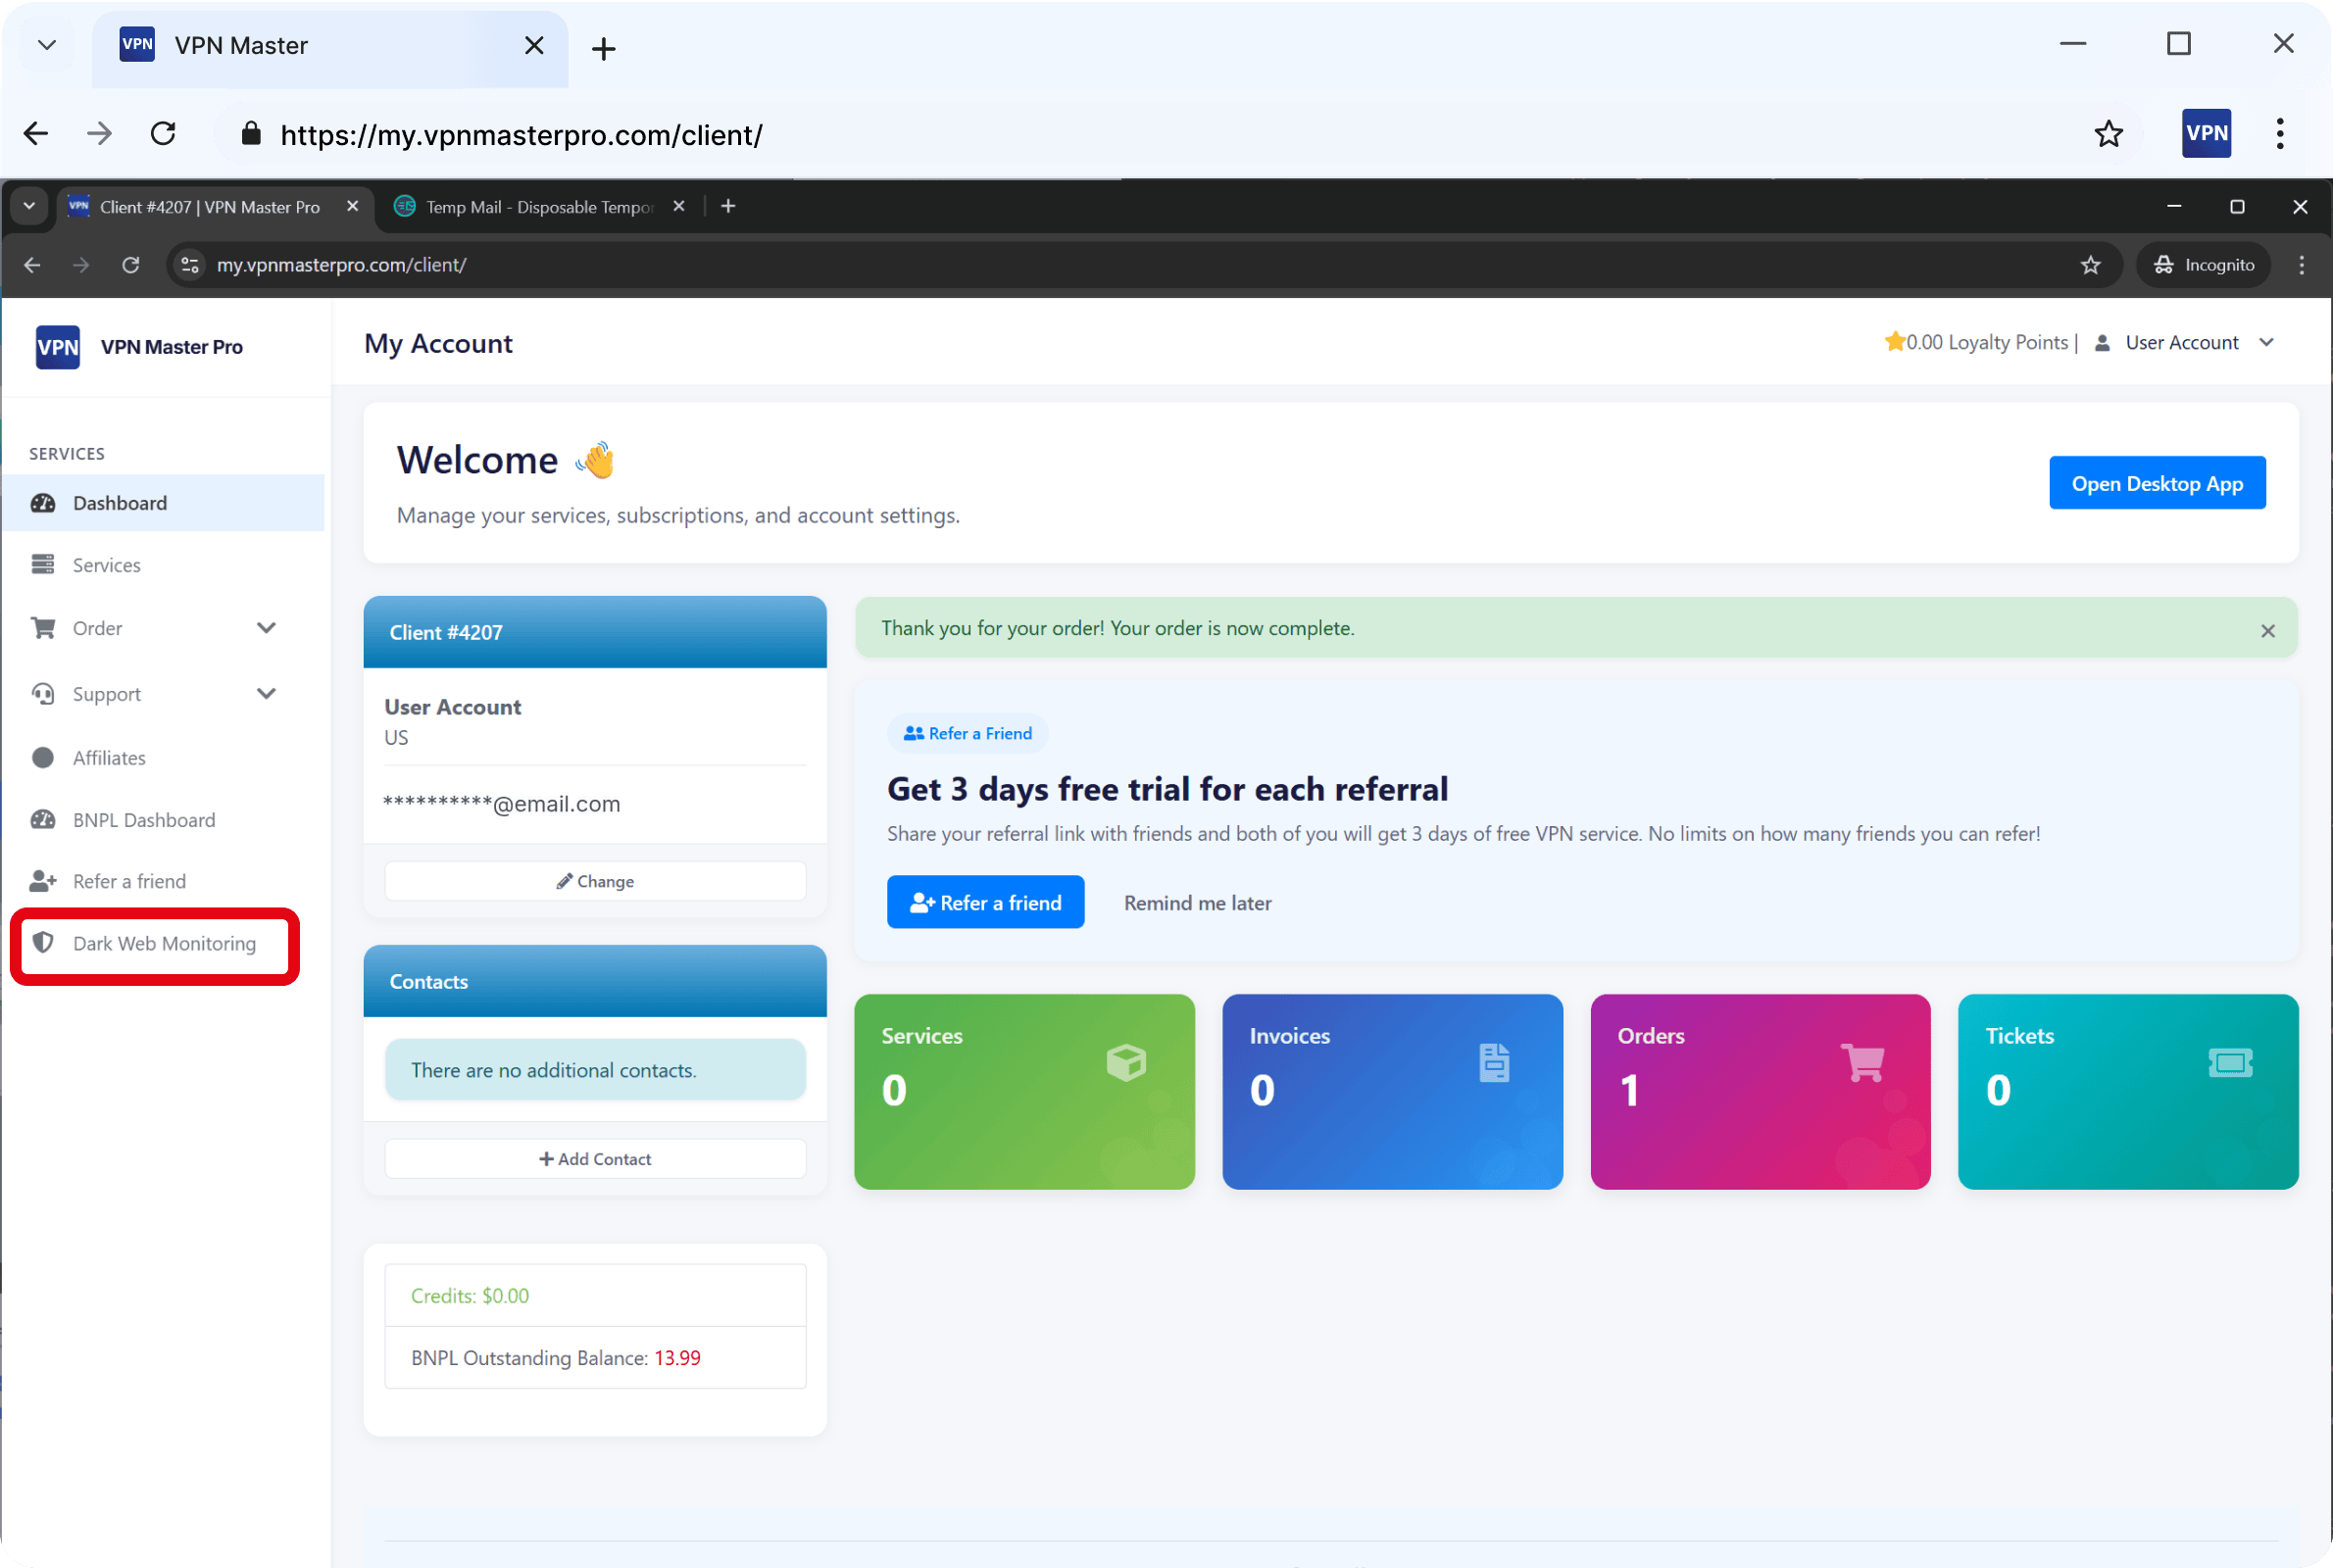Go forward in outer browser
Viewport: 2333px width, 1568px height.
(99, 134)
